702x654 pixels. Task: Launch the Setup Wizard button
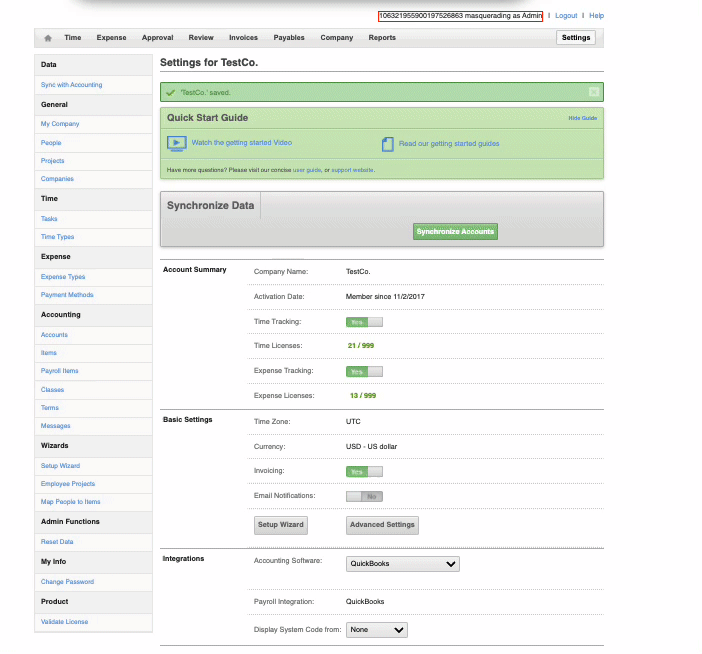coord(281,525)
